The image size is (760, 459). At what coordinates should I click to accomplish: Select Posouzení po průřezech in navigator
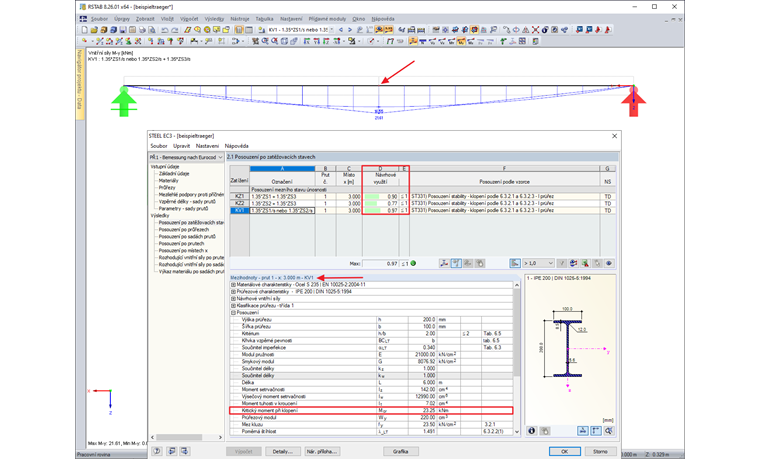coord(184,230)
